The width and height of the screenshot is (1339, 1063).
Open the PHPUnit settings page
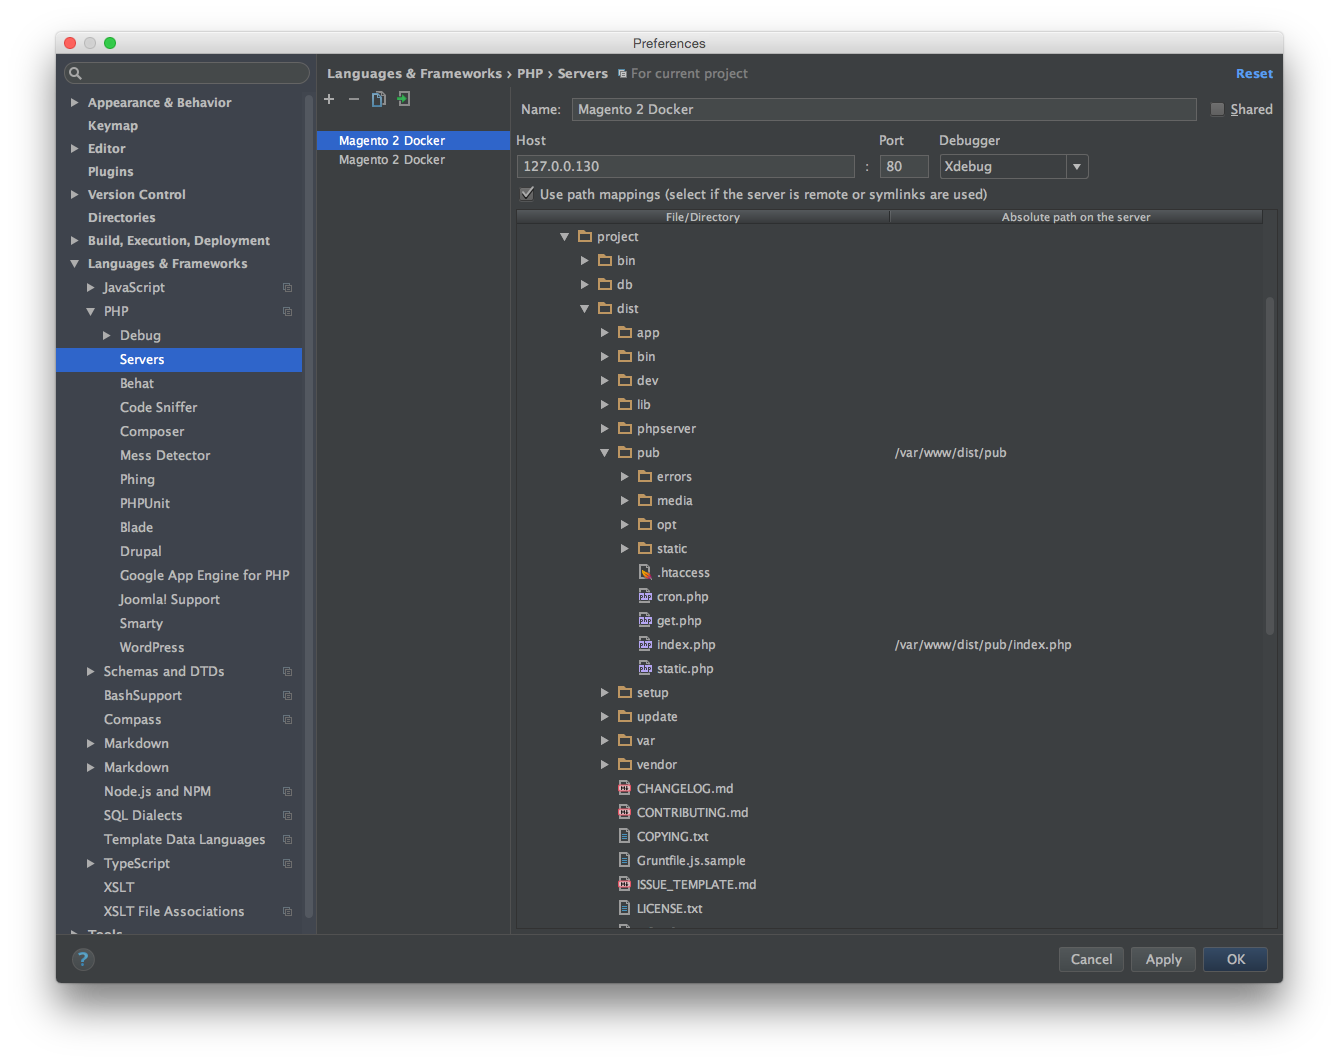point(145,504)
